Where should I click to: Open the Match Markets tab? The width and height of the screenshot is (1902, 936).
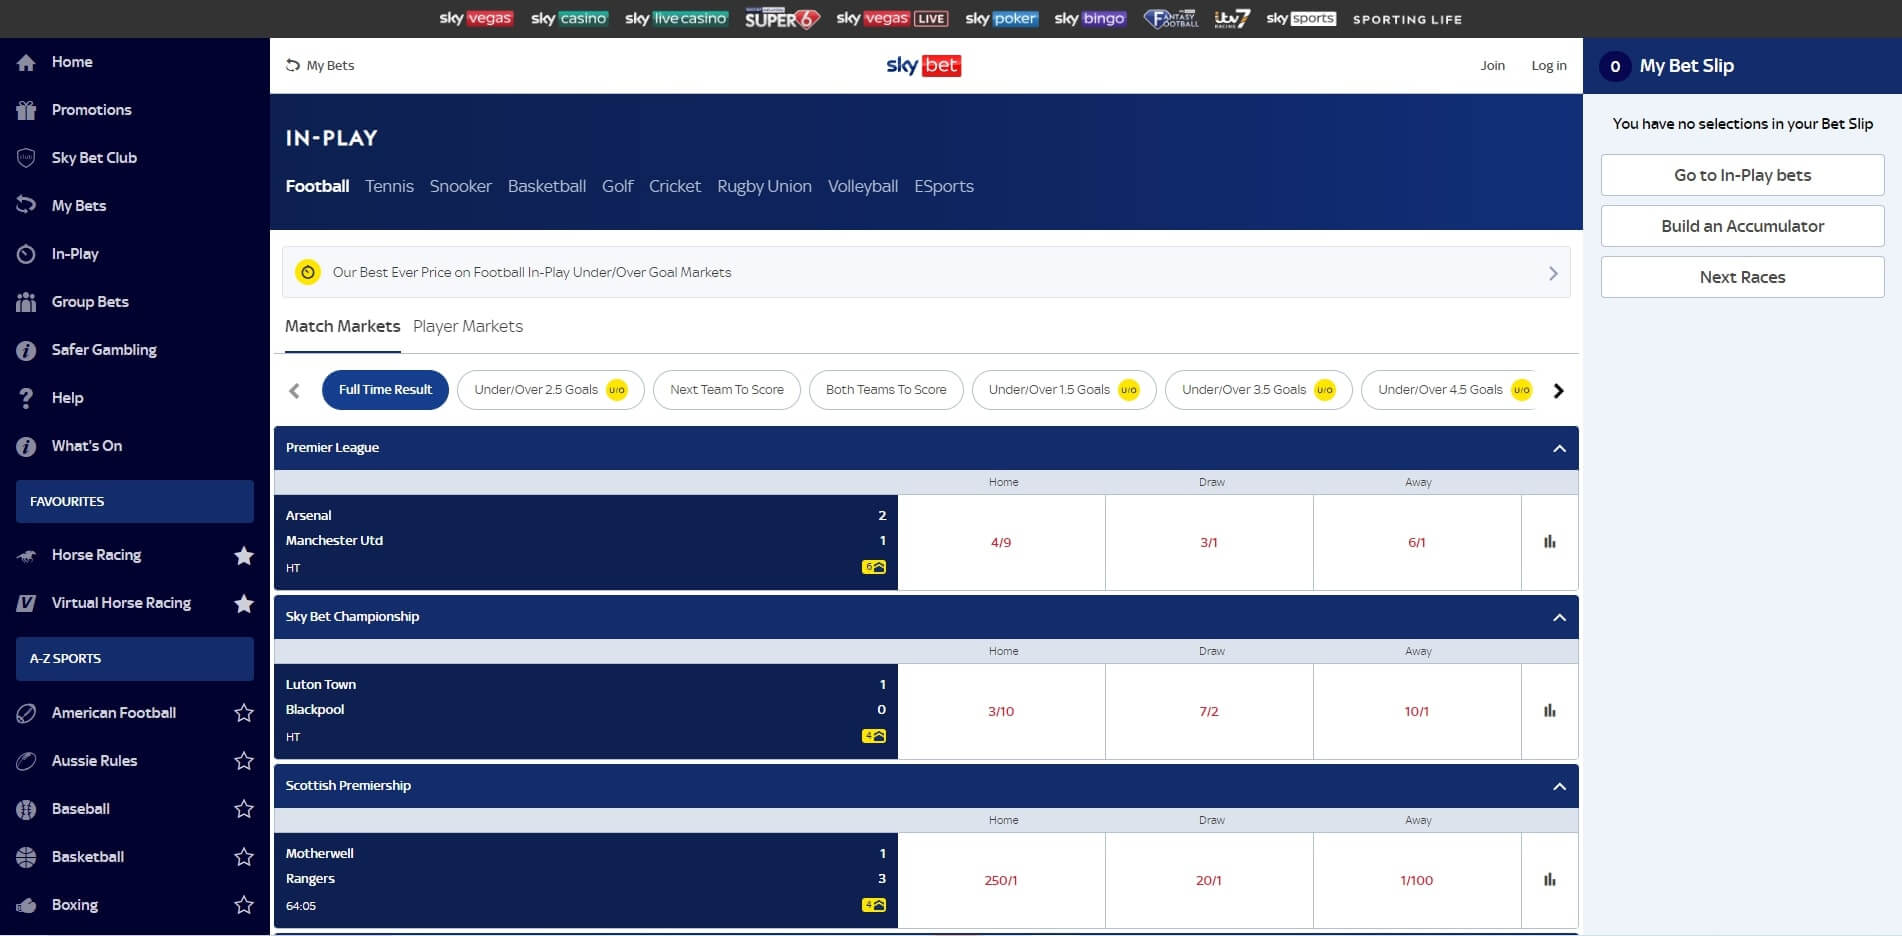[342, 326]
